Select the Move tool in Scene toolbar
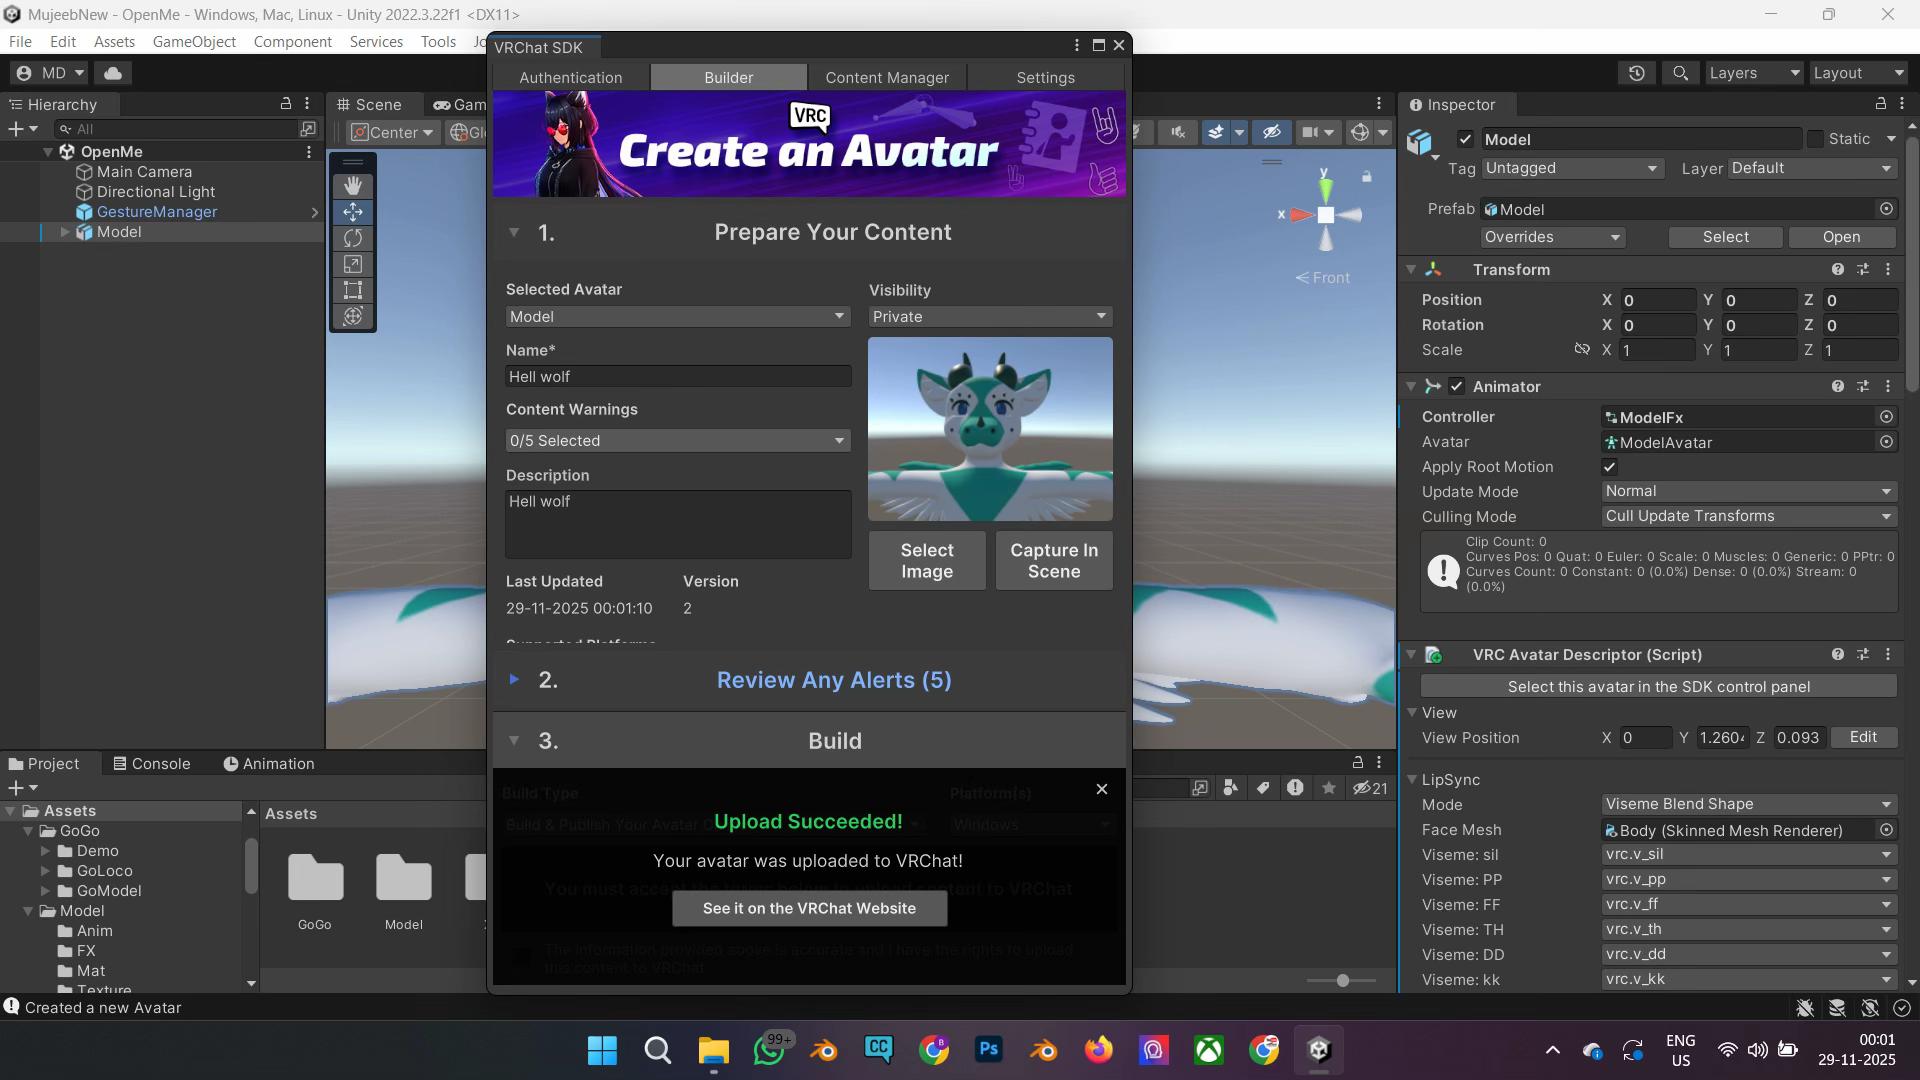 pos(353,212)
